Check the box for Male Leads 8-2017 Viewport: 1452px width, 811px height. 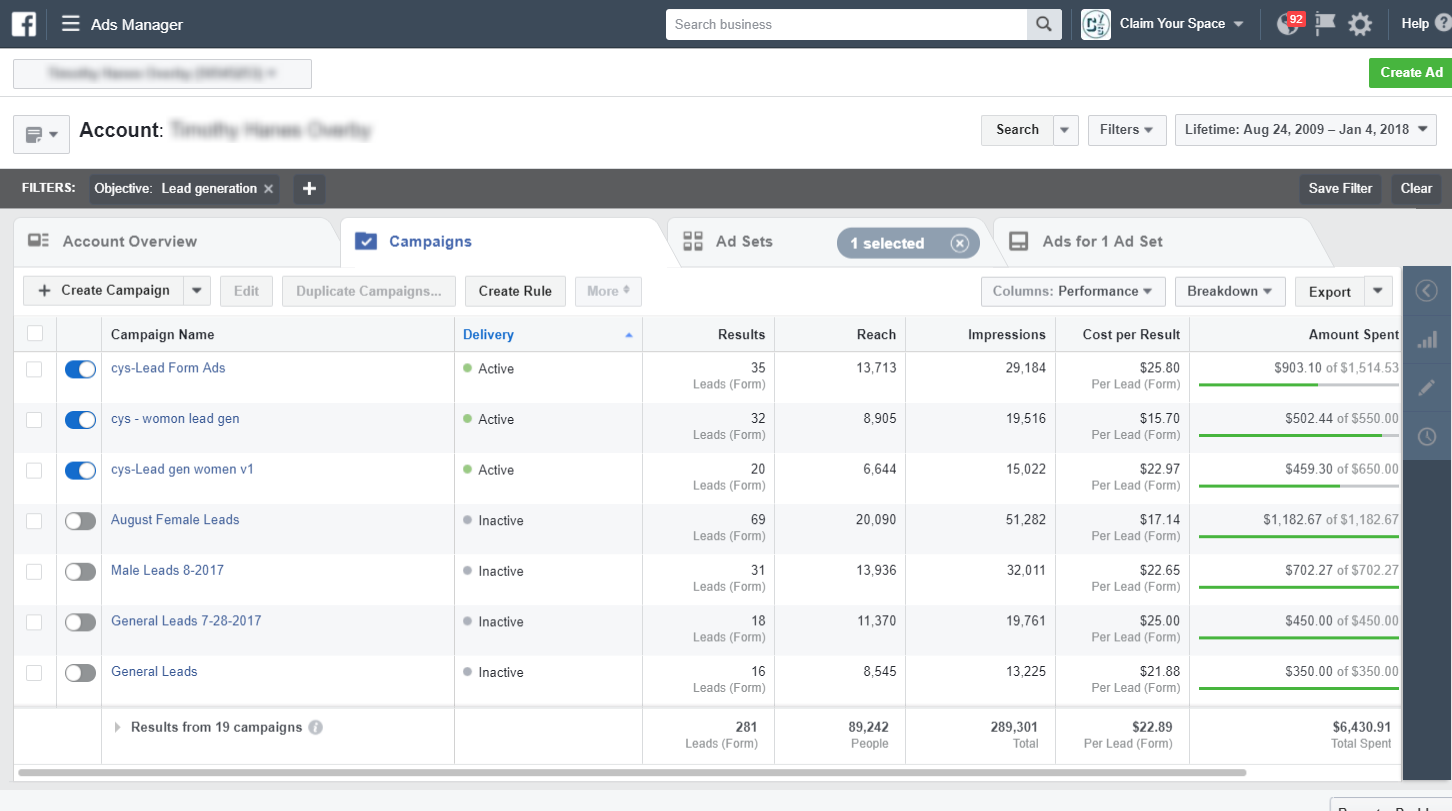coord(34,571)
